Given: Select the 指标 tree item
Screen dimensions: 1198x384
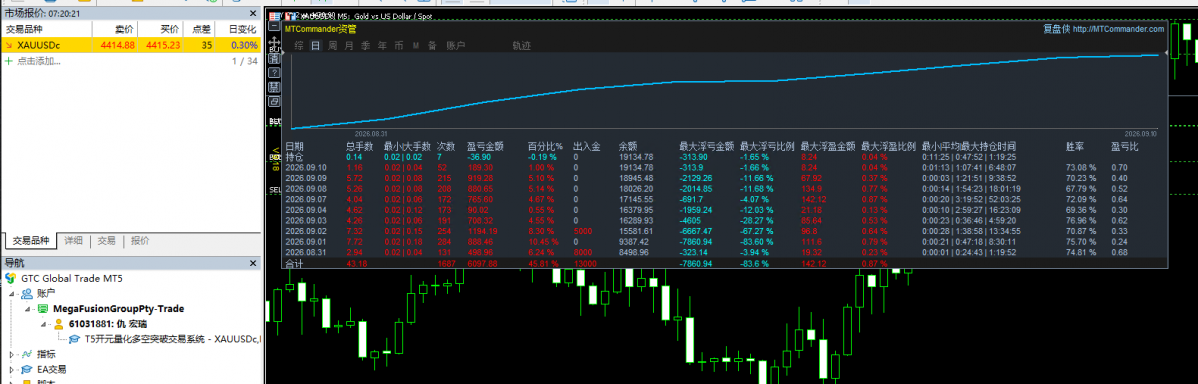Looking at the screenshot, I should pos(45,354).
